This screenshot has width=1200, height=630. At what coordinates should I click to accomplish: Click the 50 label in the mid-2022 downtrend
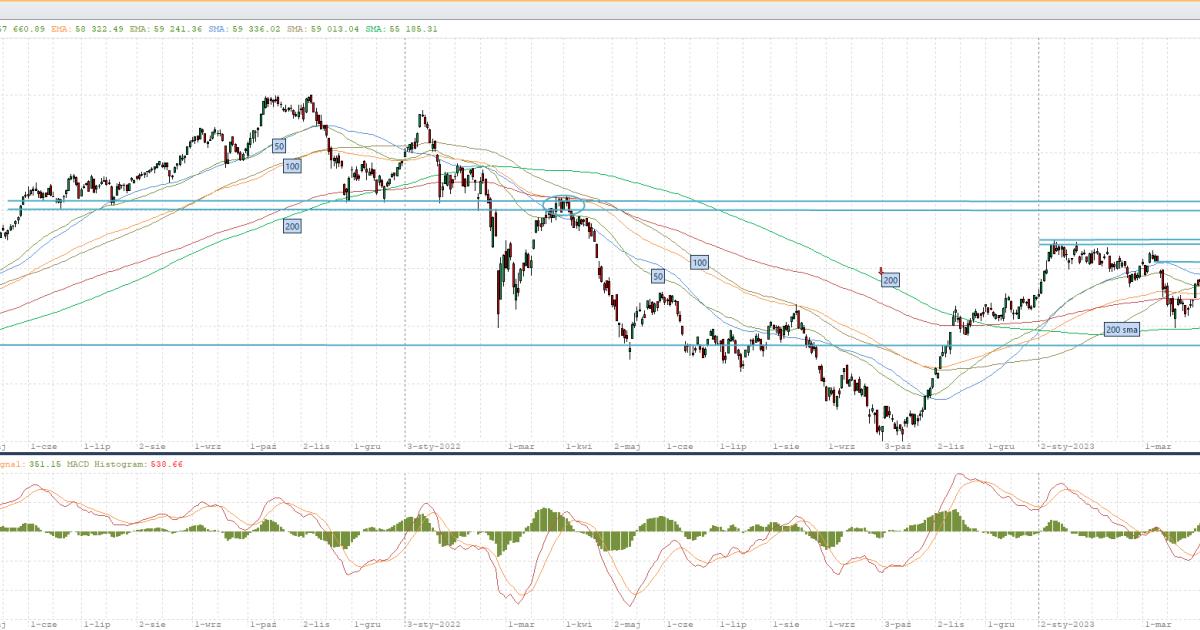(658, 276)
